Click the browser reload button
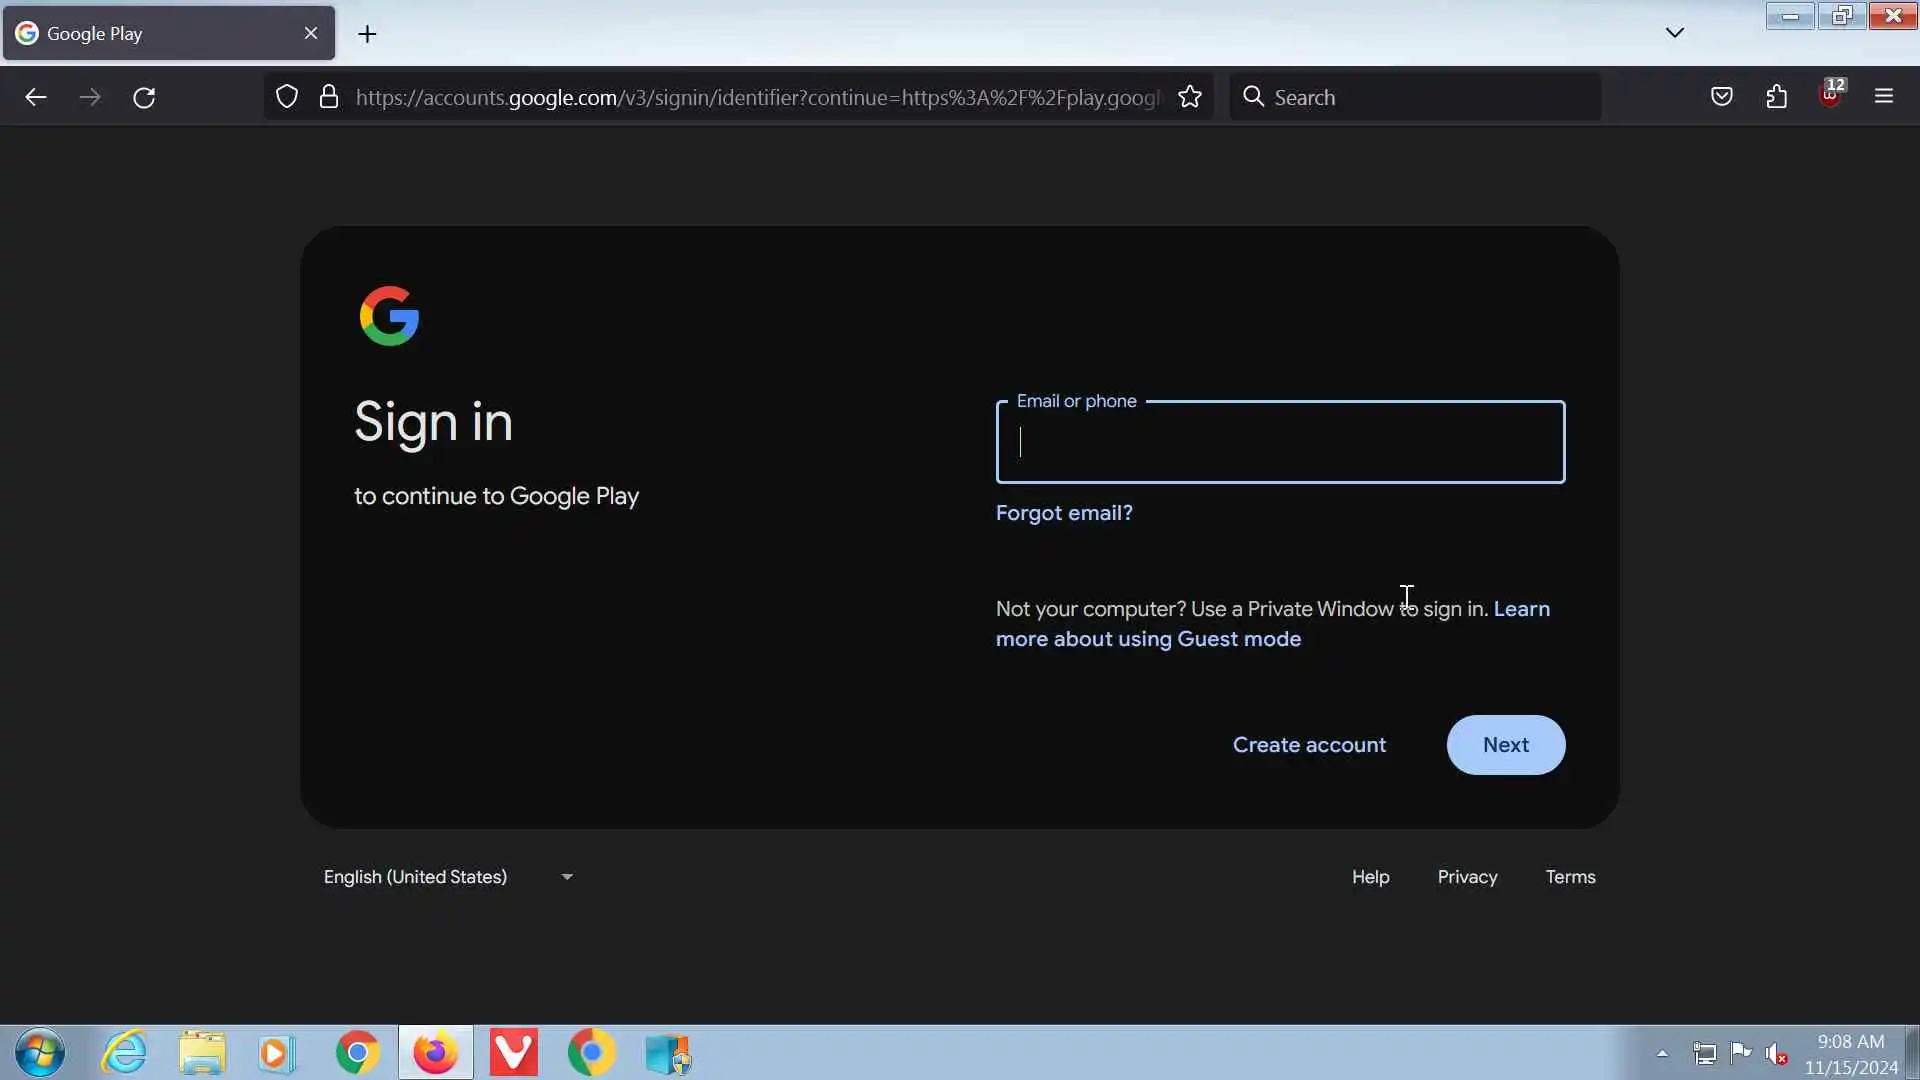The height and width of the screenshot is (1080, 1920). (x=144, y=97)
